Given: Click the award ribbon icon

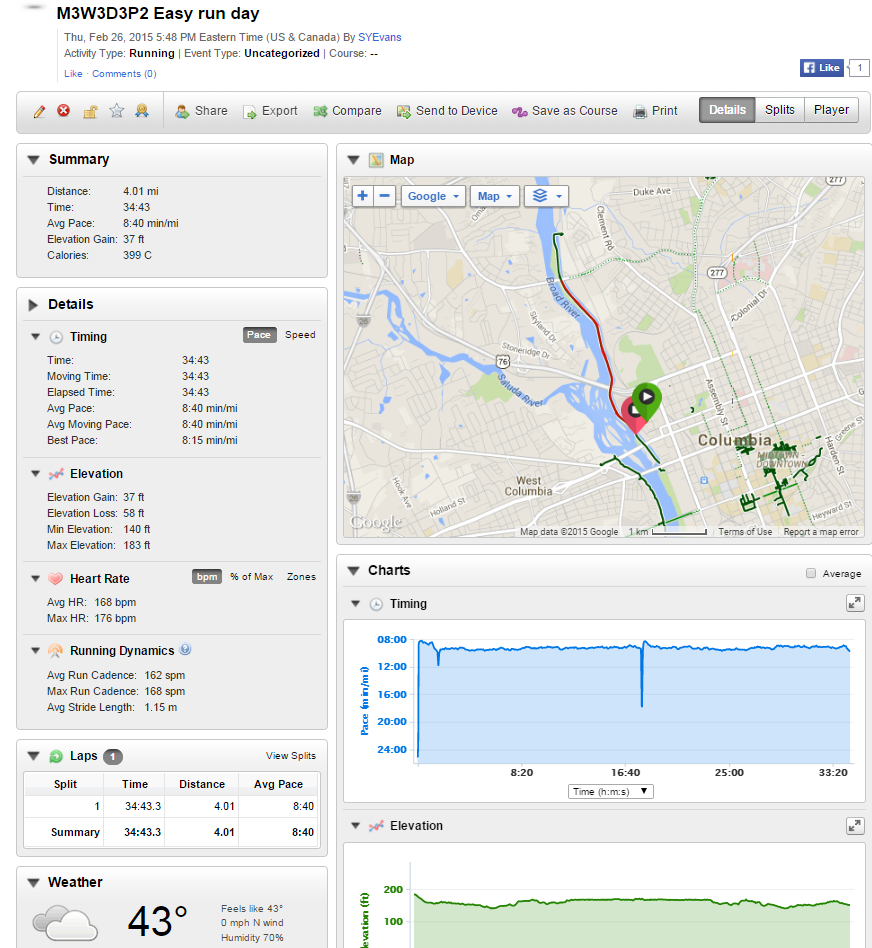Looking at the screenshot, I should [x=142, y=111].
